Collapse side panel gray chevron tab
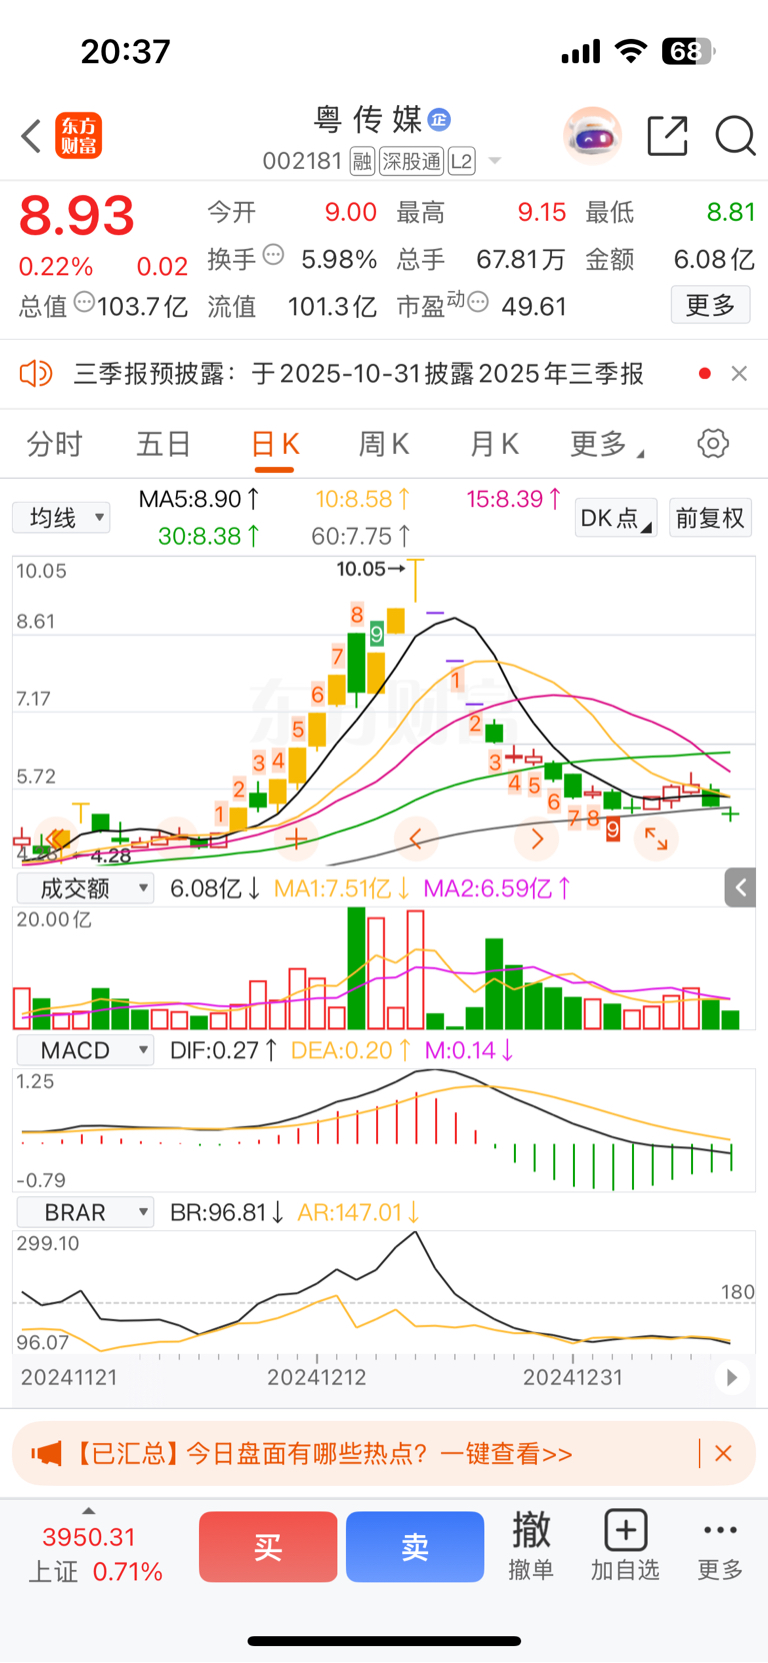The height and width of the screenshot is (1663, 768). [740, 887]
